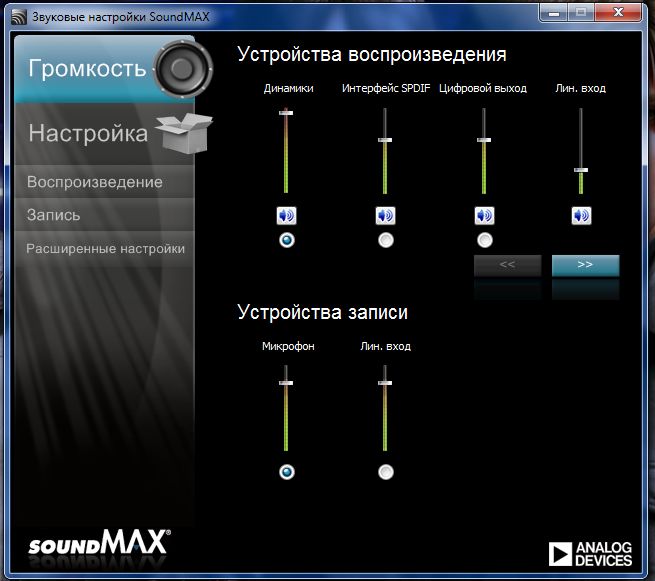Show previous playback devices with << button

point(508,265)
